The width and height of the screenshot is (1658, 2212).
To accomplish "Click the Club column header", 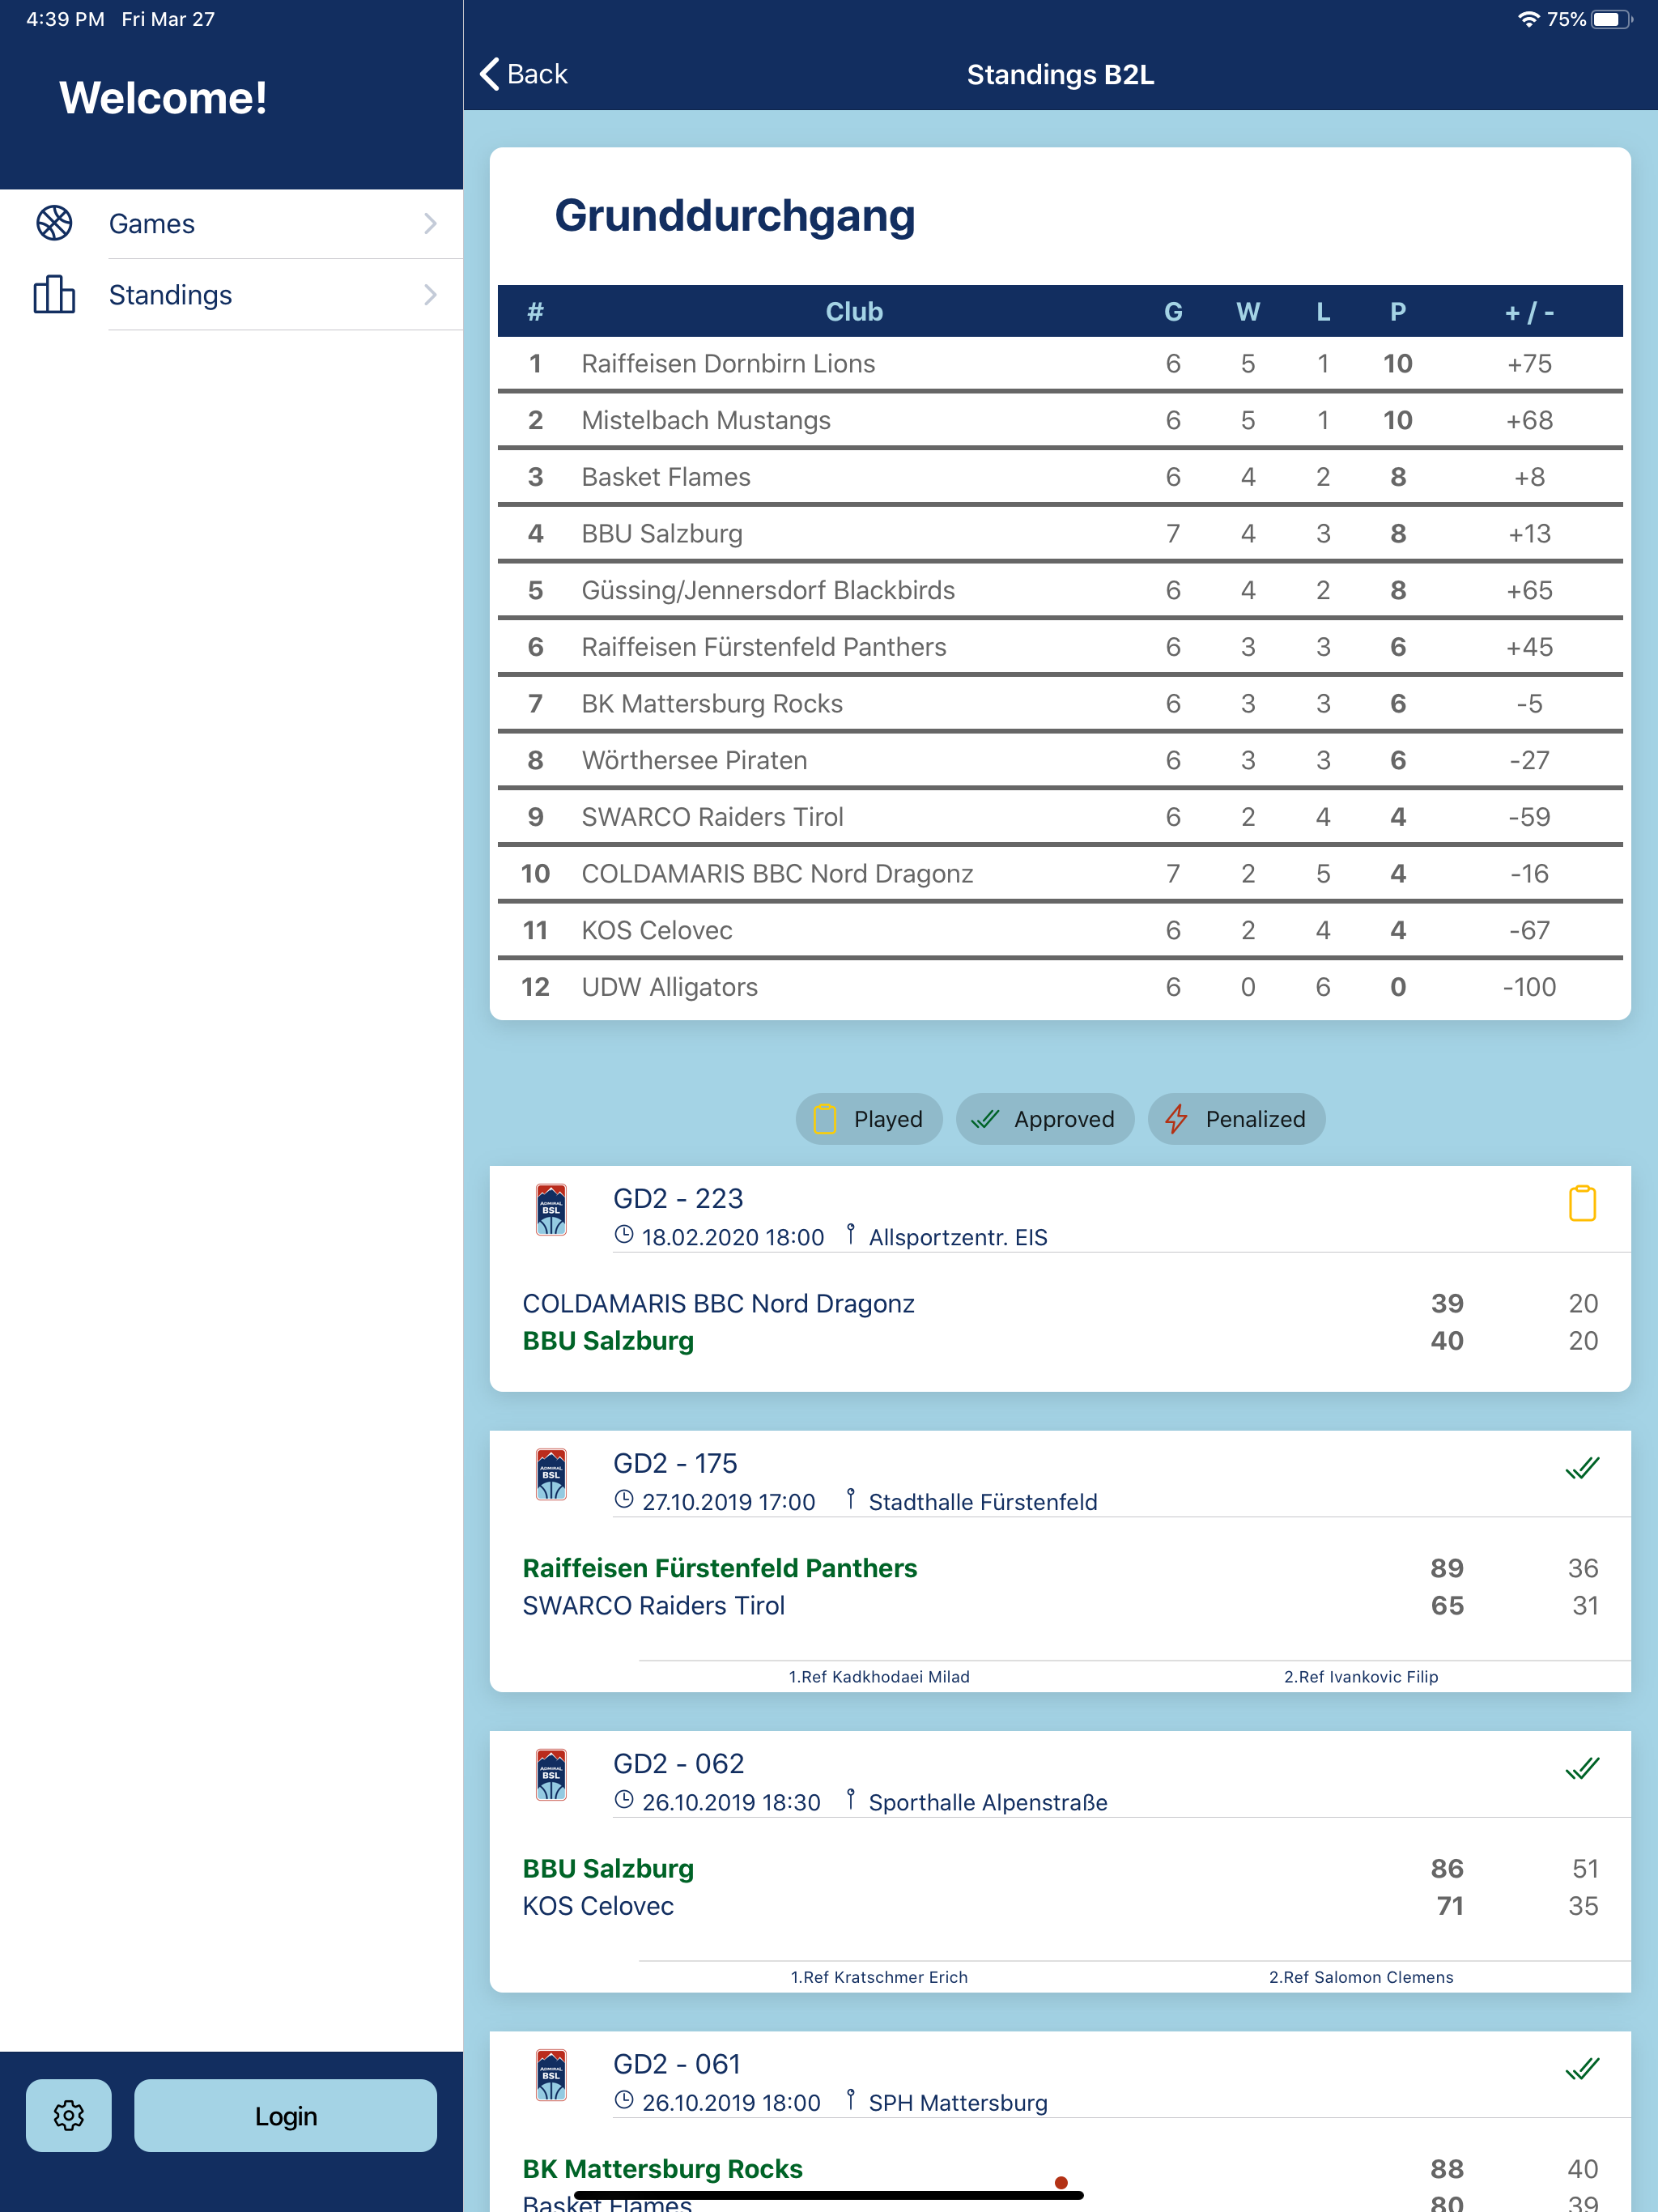I will click(854, 311).
